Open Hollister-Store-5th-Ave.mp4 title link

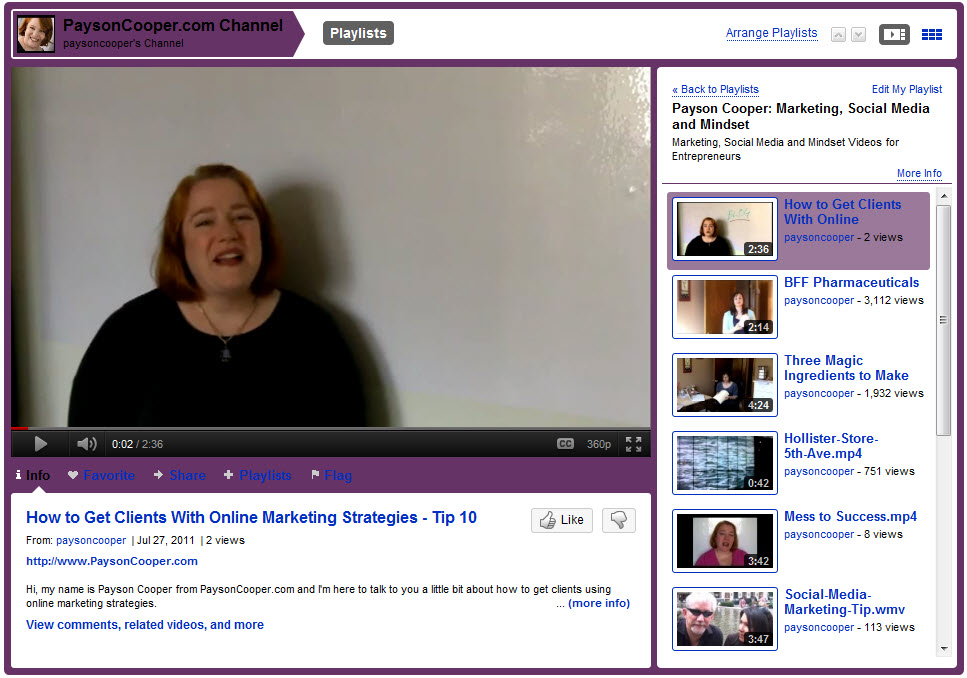[831, 446]
